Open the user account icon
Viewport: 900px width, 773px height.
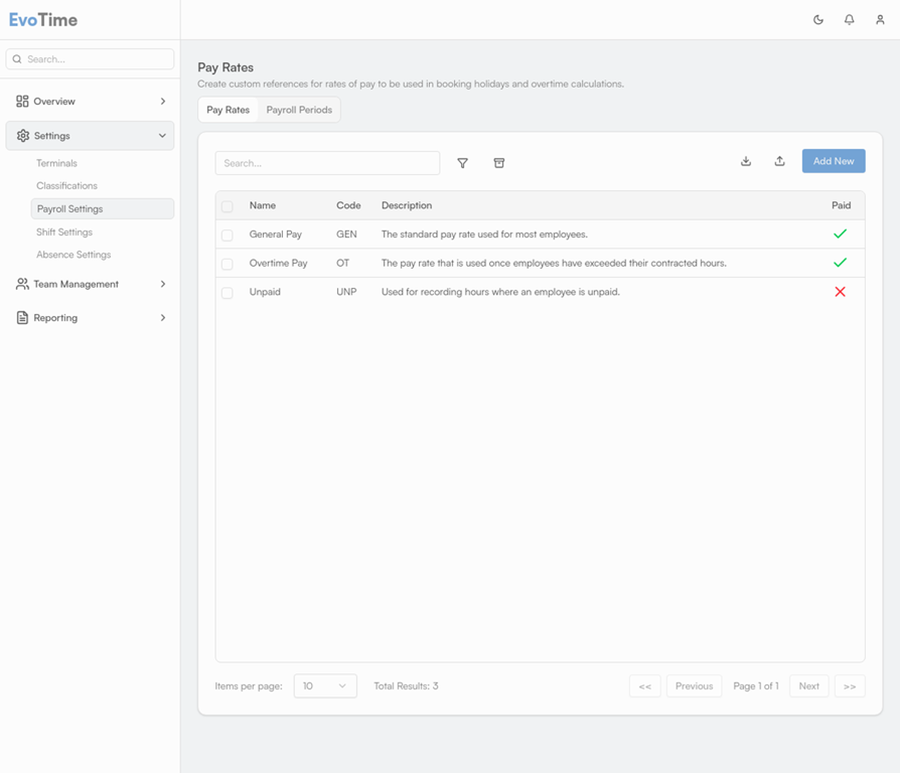coord(880,20)
